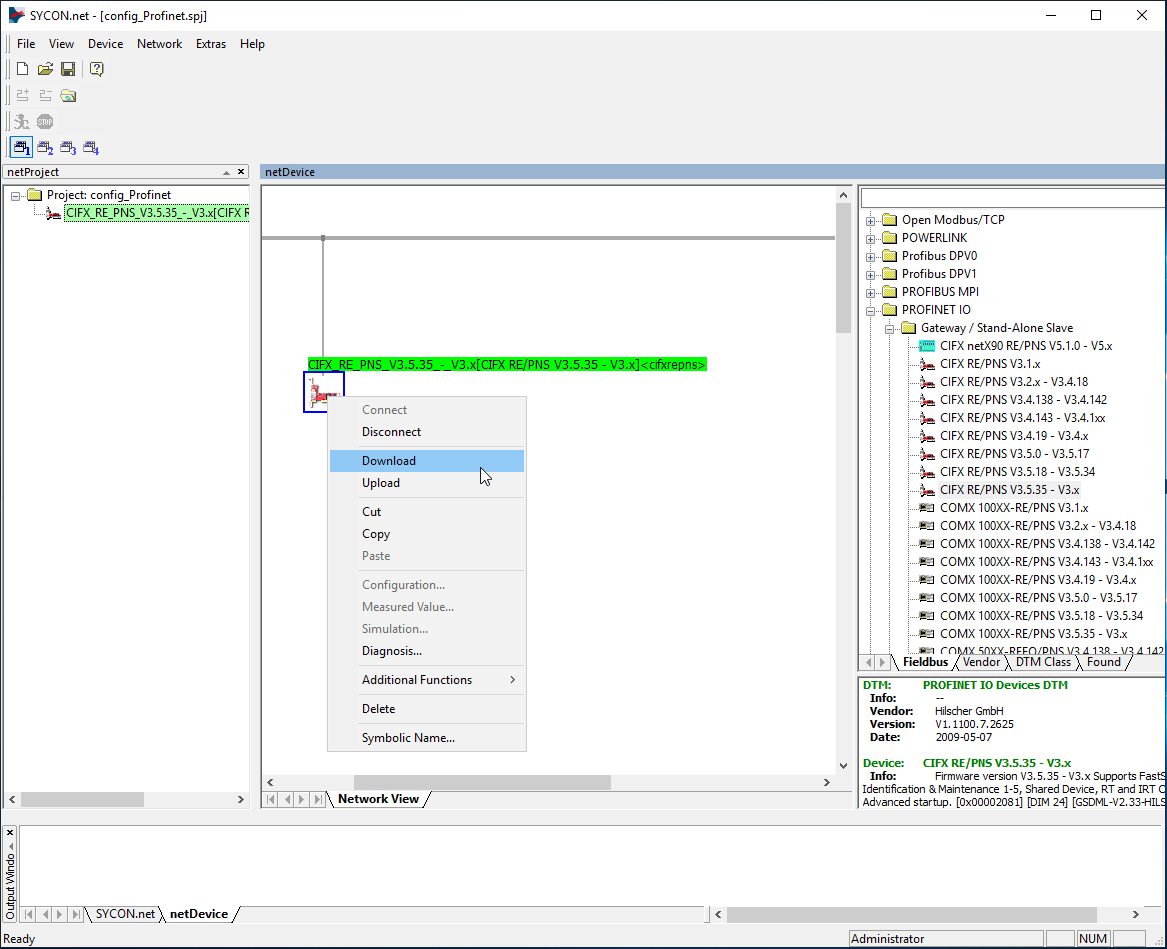This screenshot has height=949, width=1167.
Task: Click the help question mark icon
Action: click(97, 69)
